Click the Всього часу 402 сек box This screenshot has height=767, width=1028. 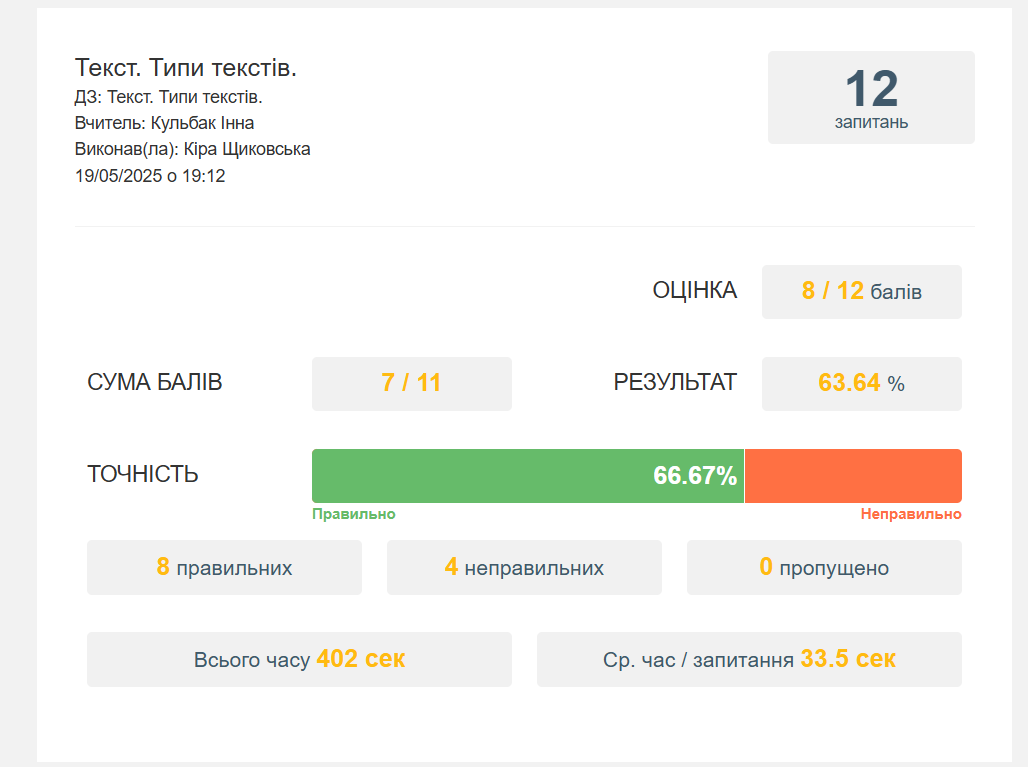[299, 659]
